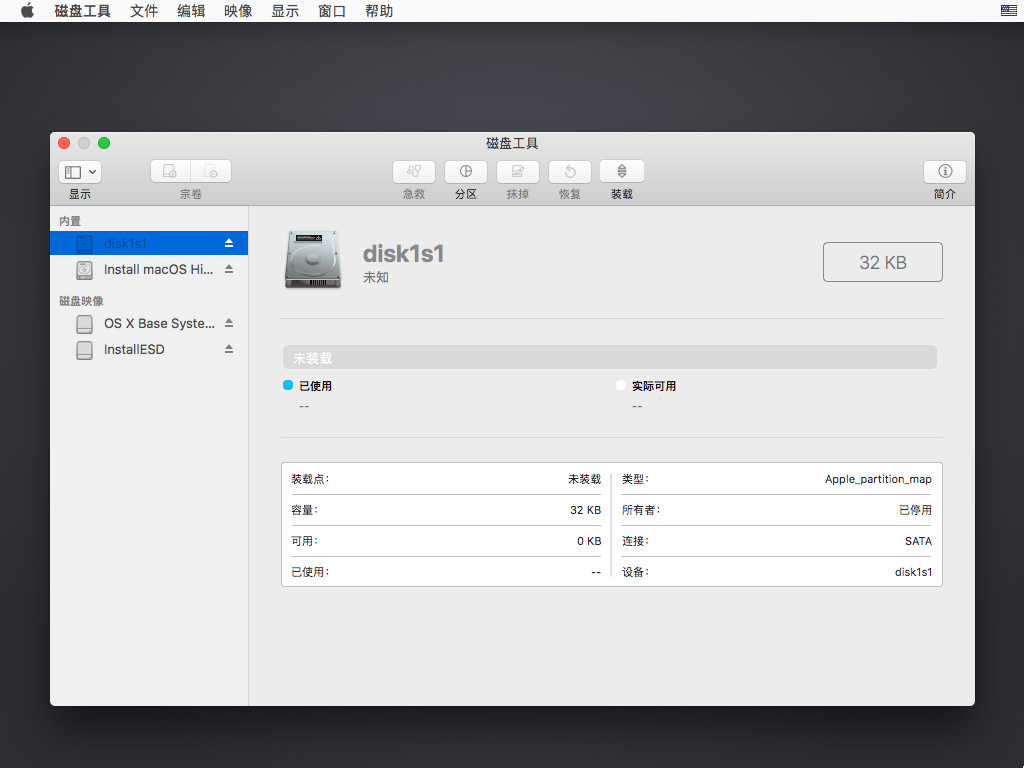Open the 磁盘工具 application menu
This screenshot has height=768, width=1024.
(x=82, y=10)
